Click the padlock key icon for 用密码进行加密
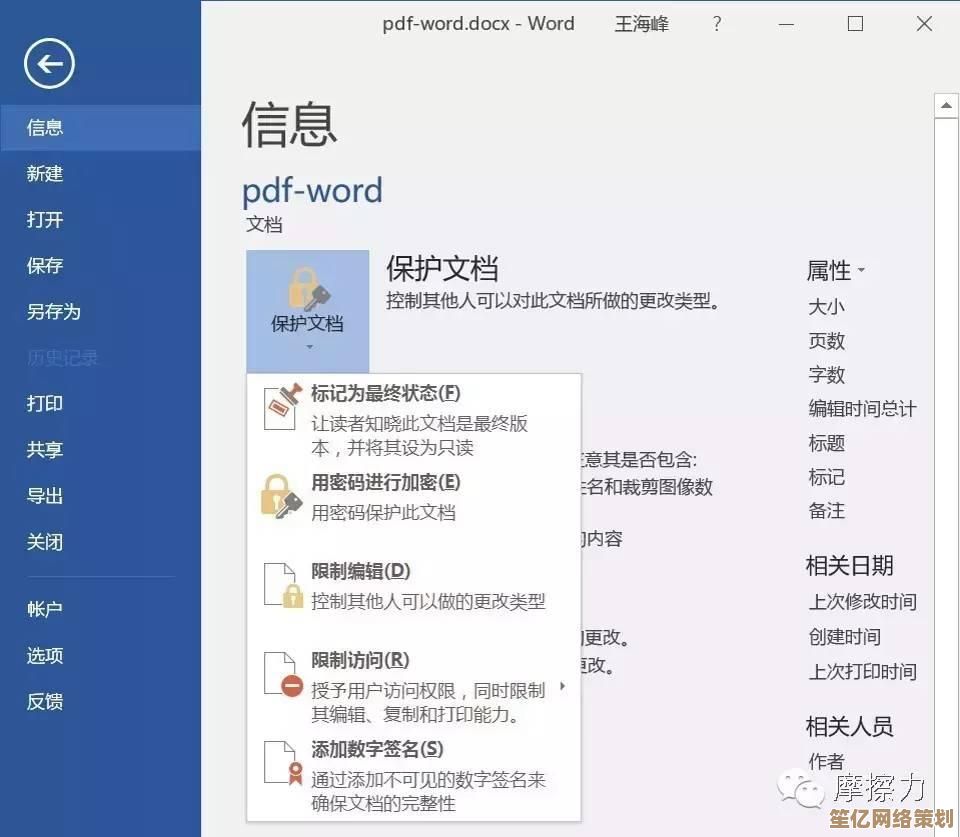Viewport: 960px width, 837px height. pyautogui.click(x=282, y=497)
